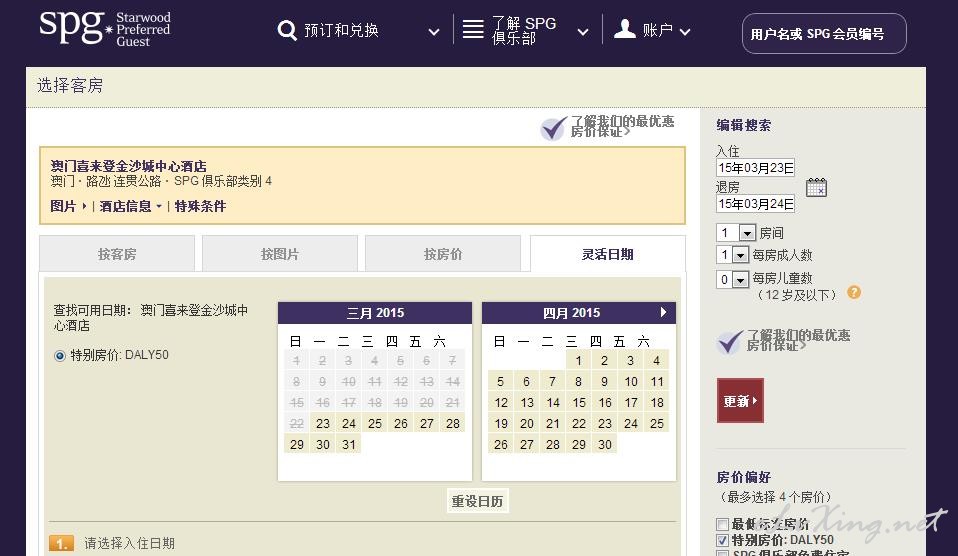Click the orange question mark help icon
This screenshot has width=958, height=556.
tap(854, 293)
